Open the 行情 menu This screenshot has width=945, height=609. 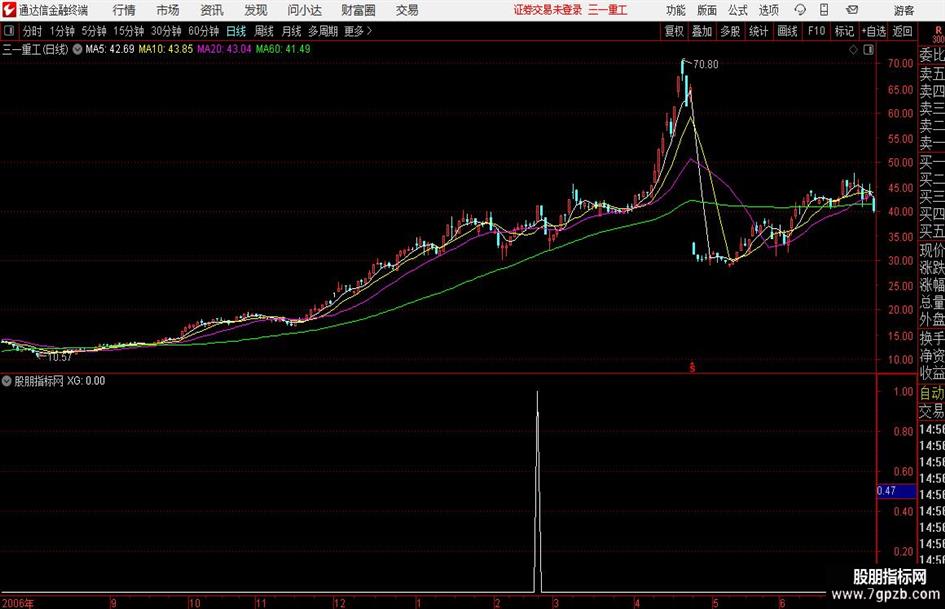coord(124,10)
